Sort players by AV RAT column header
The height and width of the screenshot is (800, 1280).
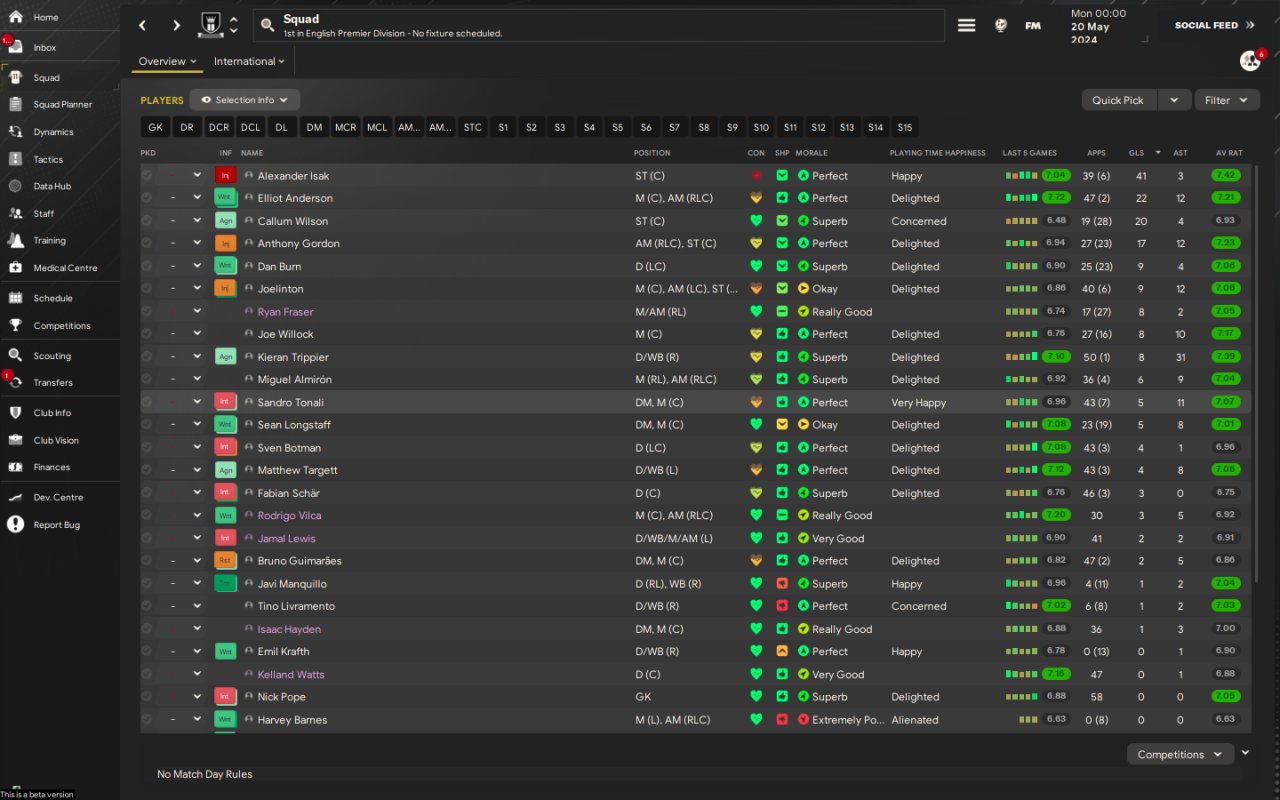[1228, 153]
